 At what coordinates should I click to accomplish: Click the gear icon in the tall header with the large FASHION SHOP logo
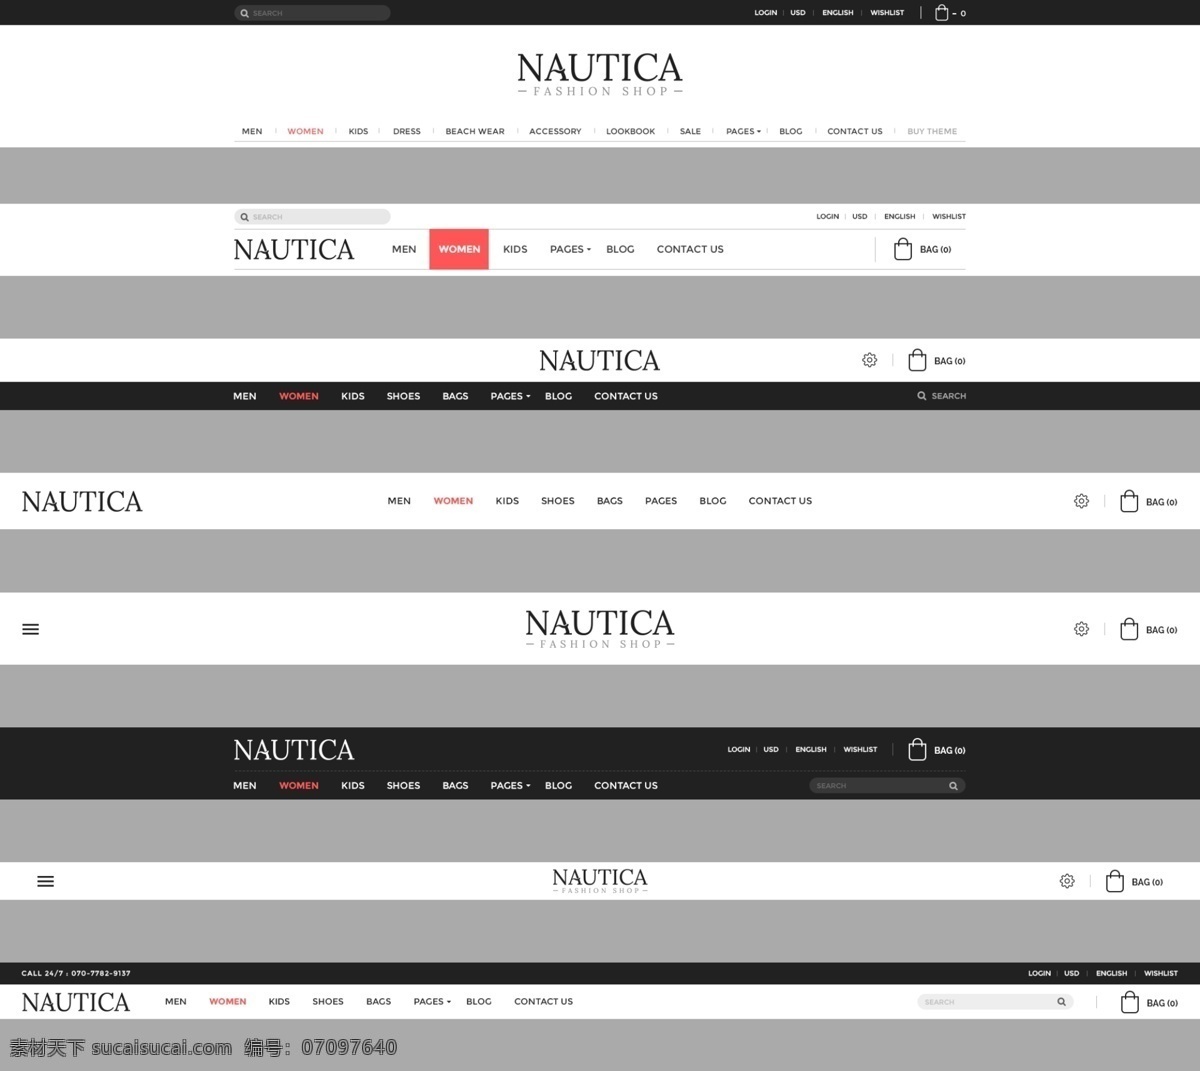(x=1081, y=629)
